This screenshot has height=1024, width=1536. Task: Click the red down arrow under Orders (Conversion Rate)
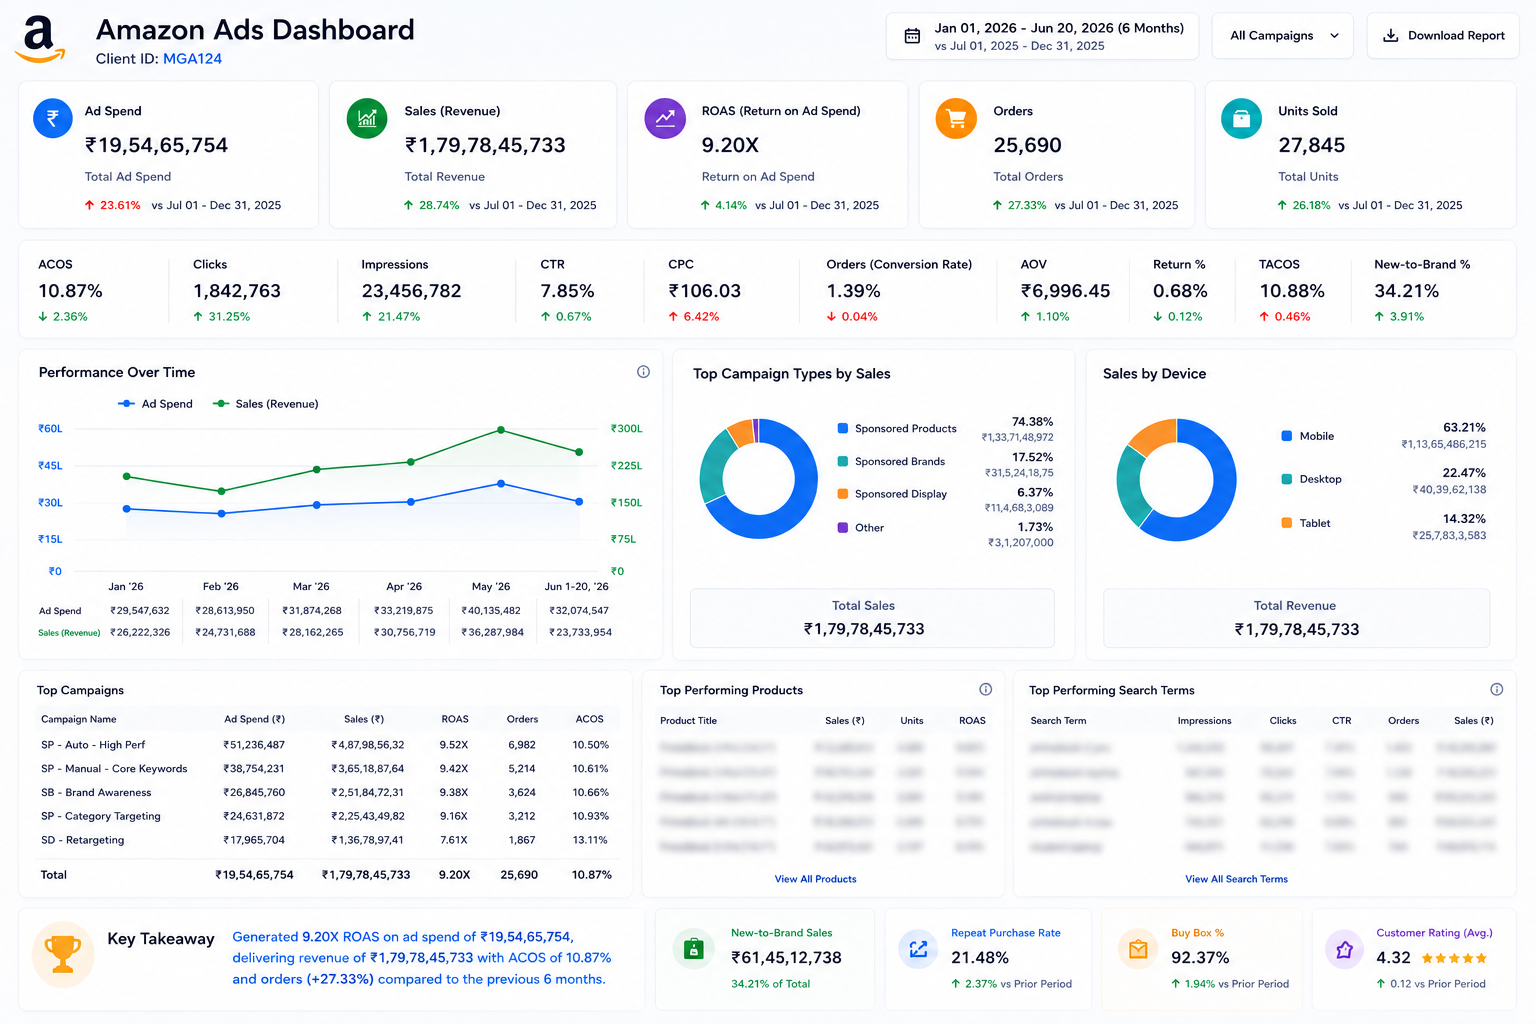[x=831, y=317]
